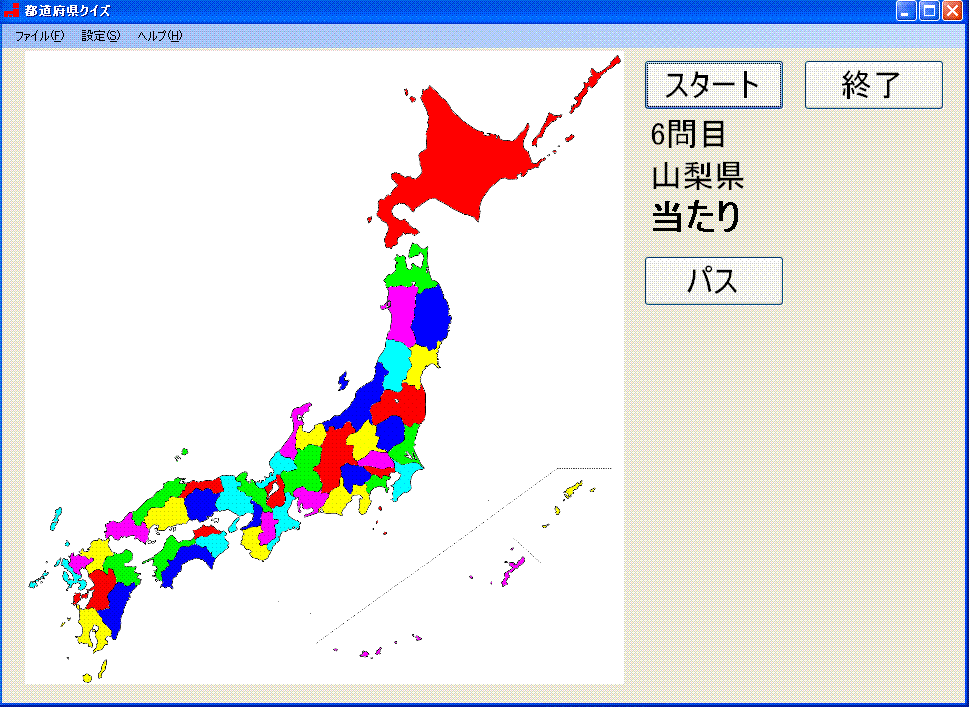This screenshot has width=969, height=707.
Task: Click the パス button to skip question
Action: (714, 281)
